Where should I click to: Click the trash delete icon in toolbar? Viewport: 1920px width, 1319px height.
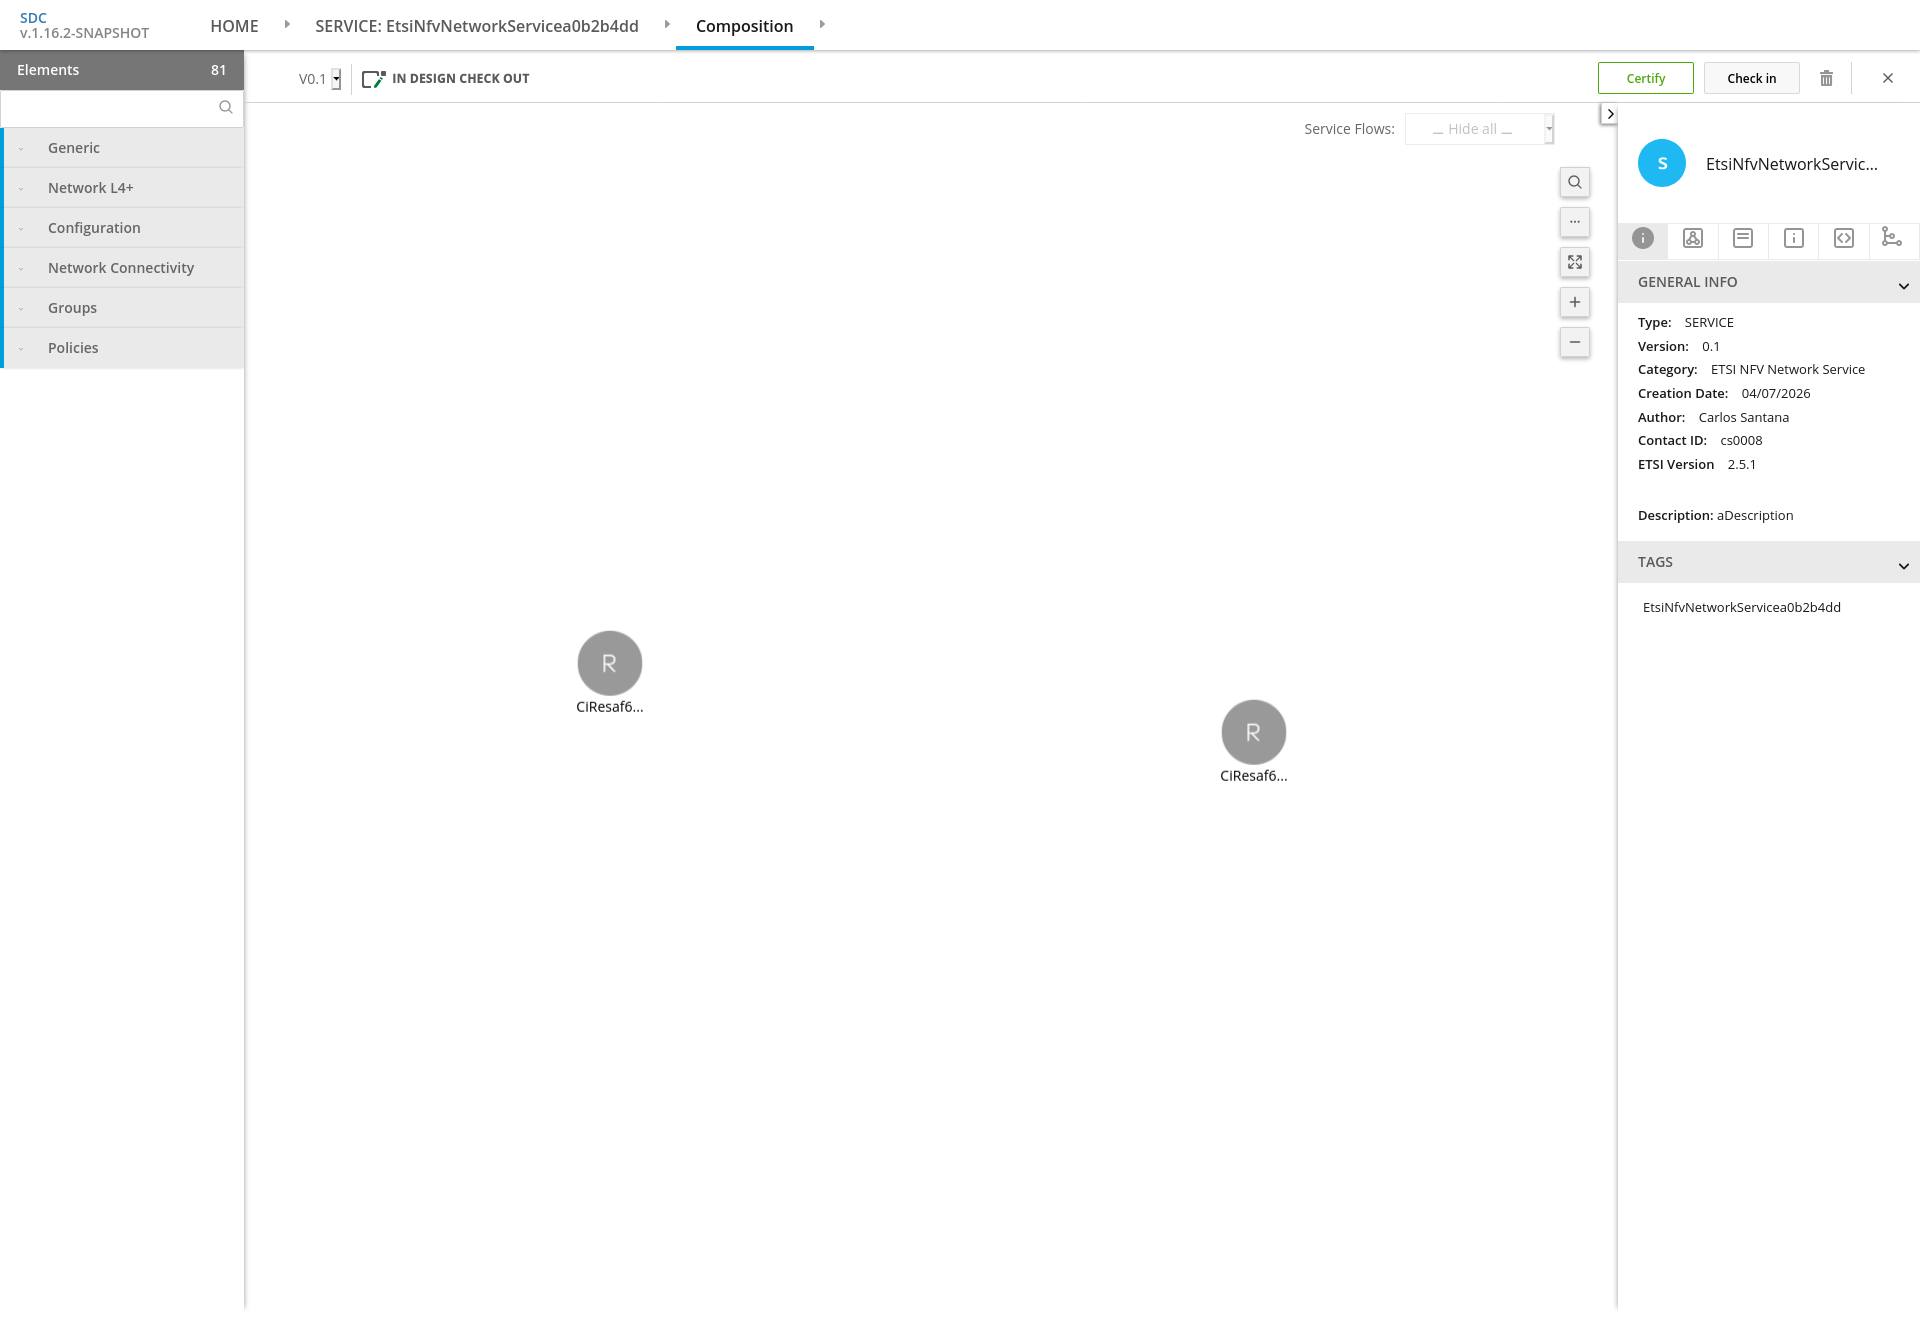[x=1826, y=78]
